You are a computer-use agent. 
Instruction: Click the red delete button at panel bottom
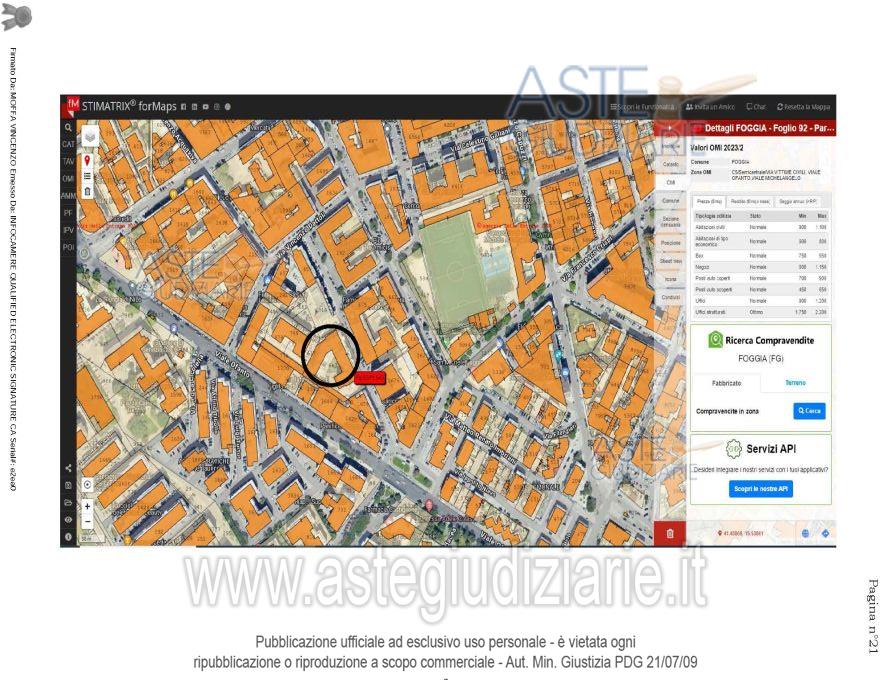[x=670, y=534]
